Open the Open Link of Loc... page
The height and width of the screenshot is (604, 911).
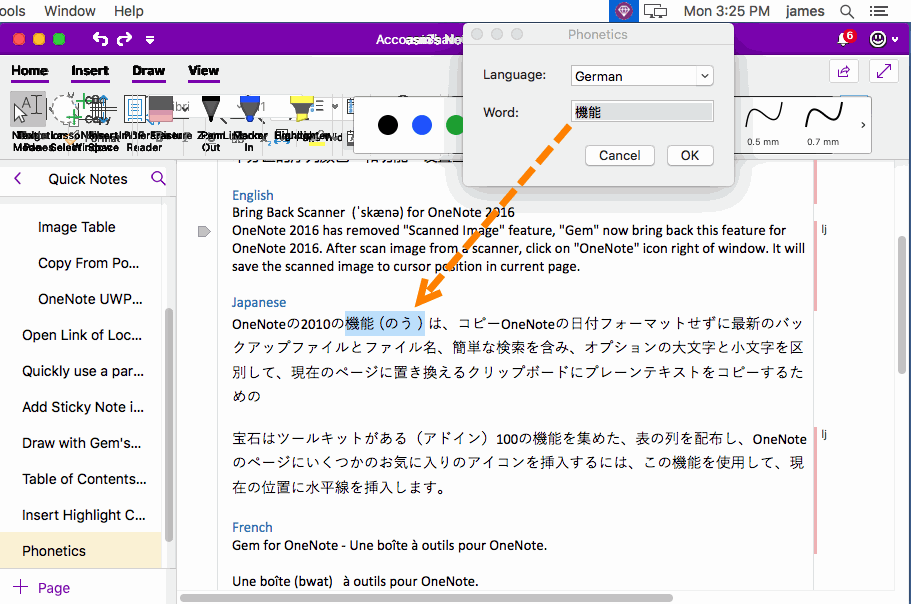point(82,335)
